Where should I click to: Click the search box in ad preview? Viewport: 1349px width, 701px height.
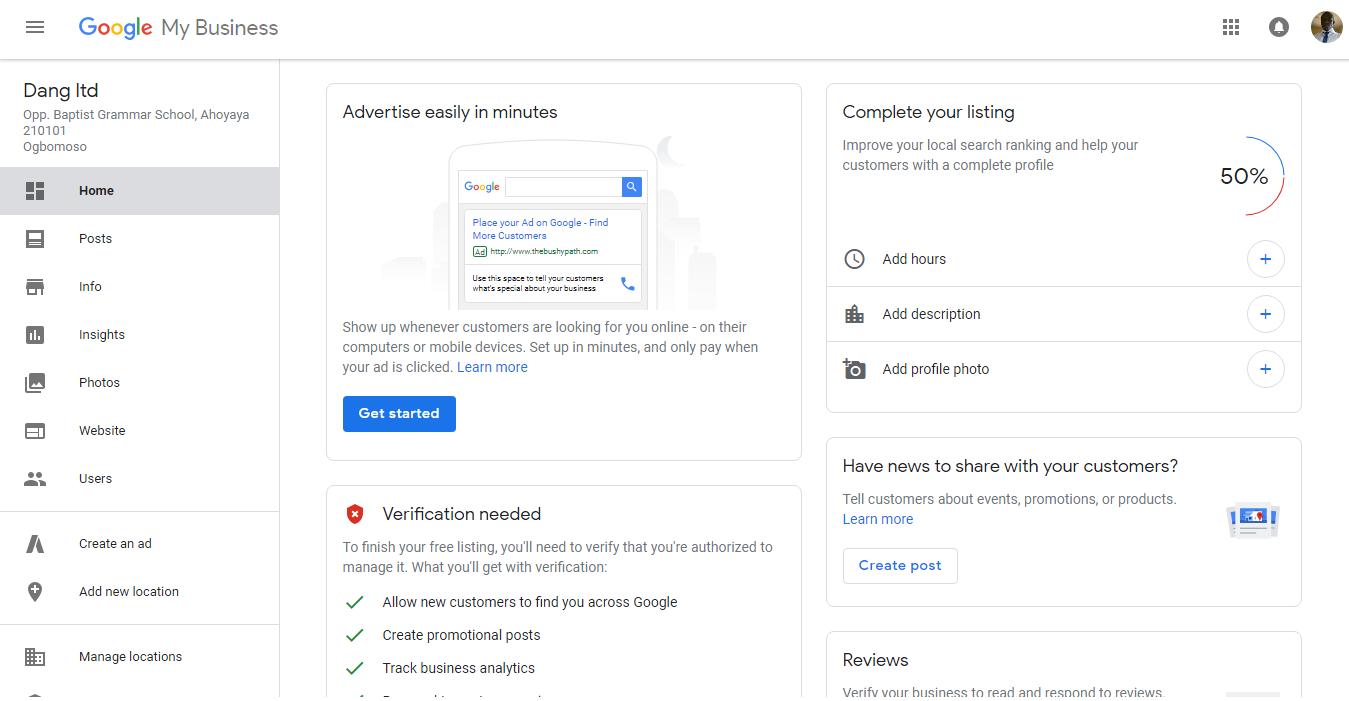point(564,187)
